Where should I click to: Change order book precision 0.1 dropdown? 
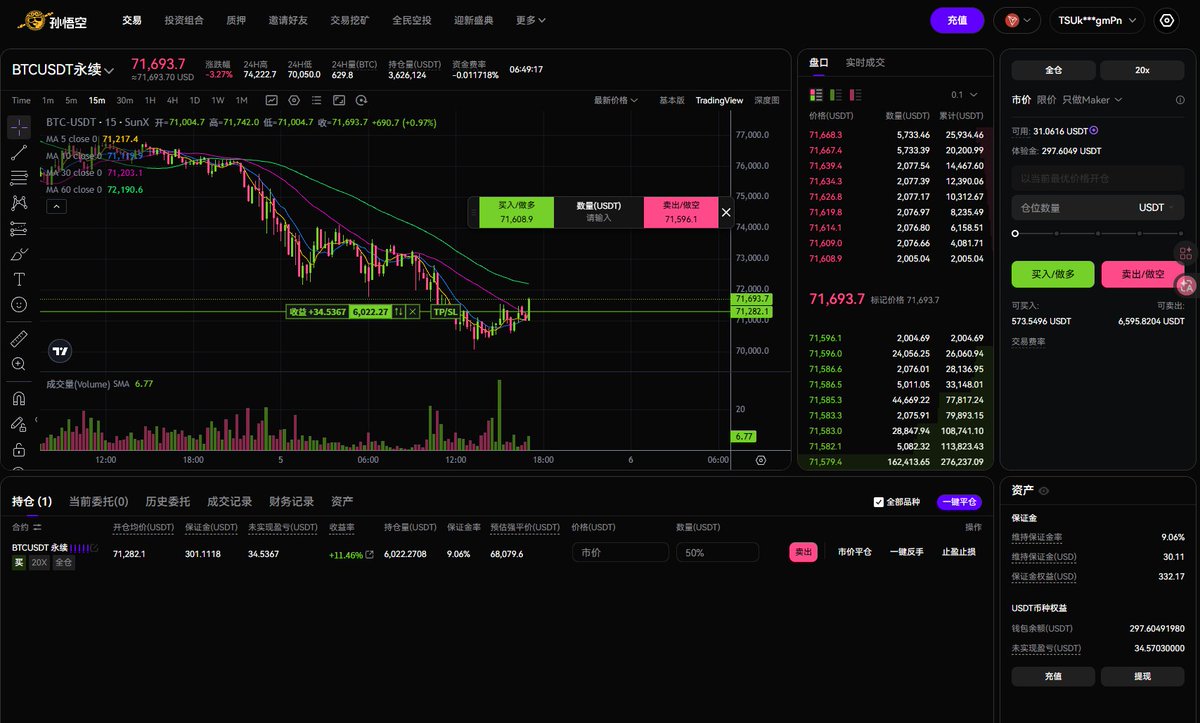pos(964,94)
